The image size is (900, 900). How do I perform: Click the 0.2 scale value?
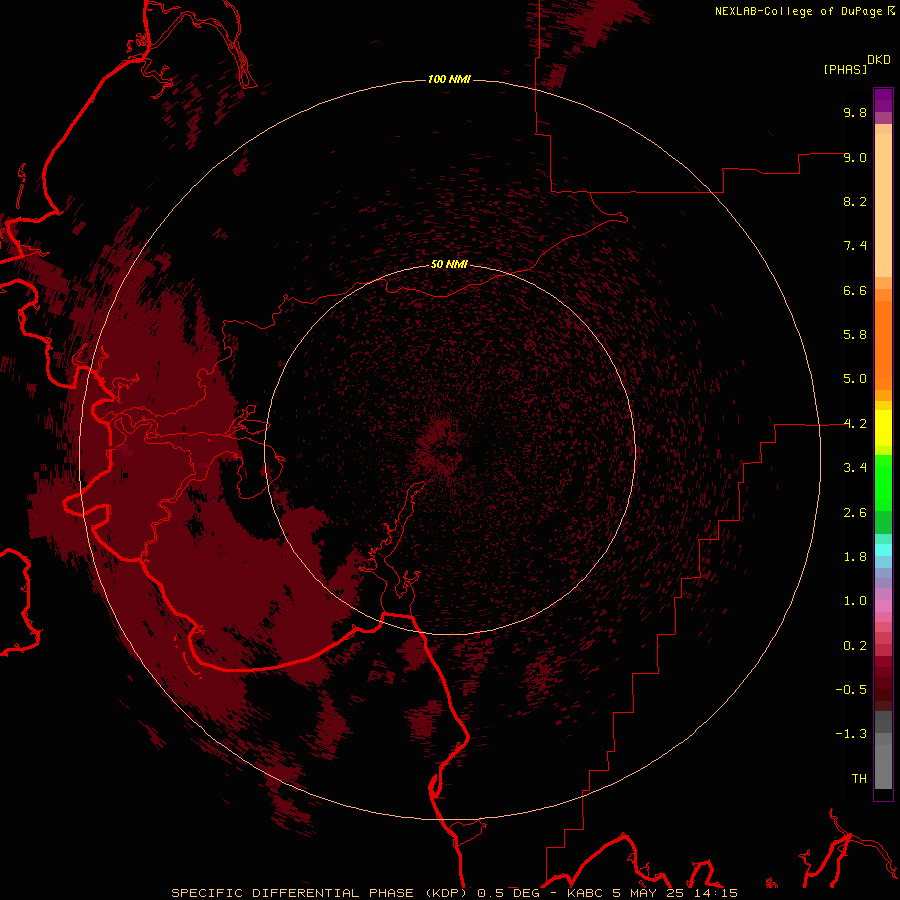pyautogui.click(x=855, y=646)
